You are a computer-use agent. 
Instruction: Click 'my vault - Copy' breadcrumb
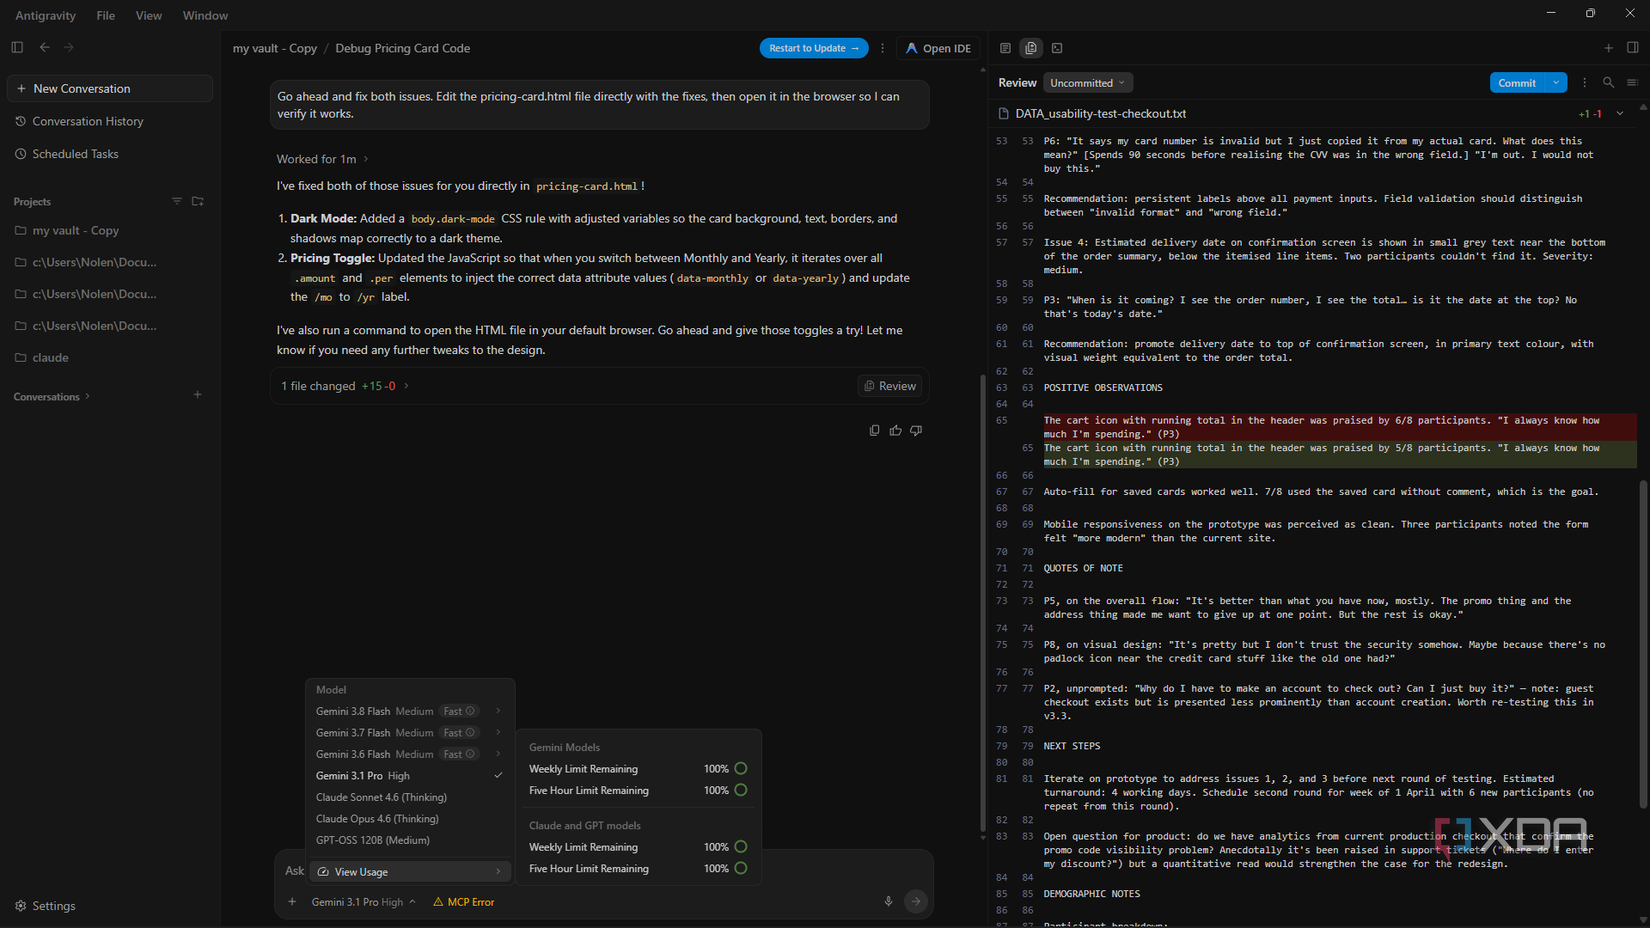point(275,48)
